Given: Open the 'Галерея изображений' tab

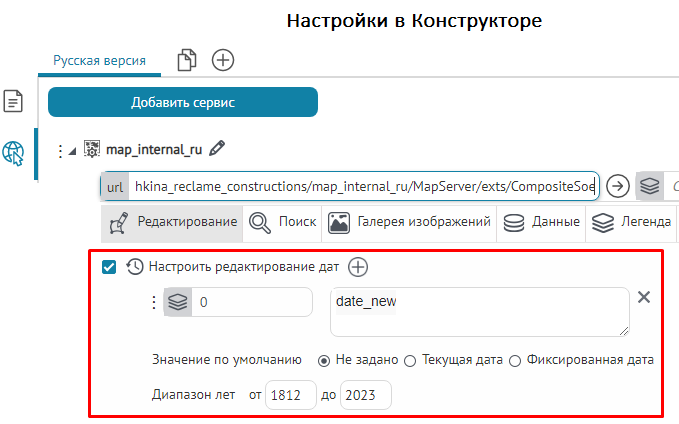Looking at the screenshot, I should pos(410,222).
